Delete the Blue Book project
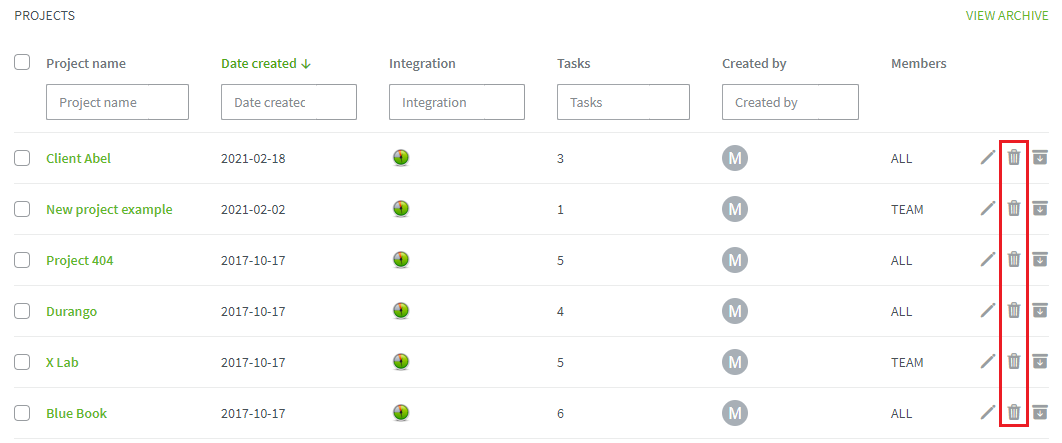Viewport: 1062px width, 443px height. [x=1013, y=413]
